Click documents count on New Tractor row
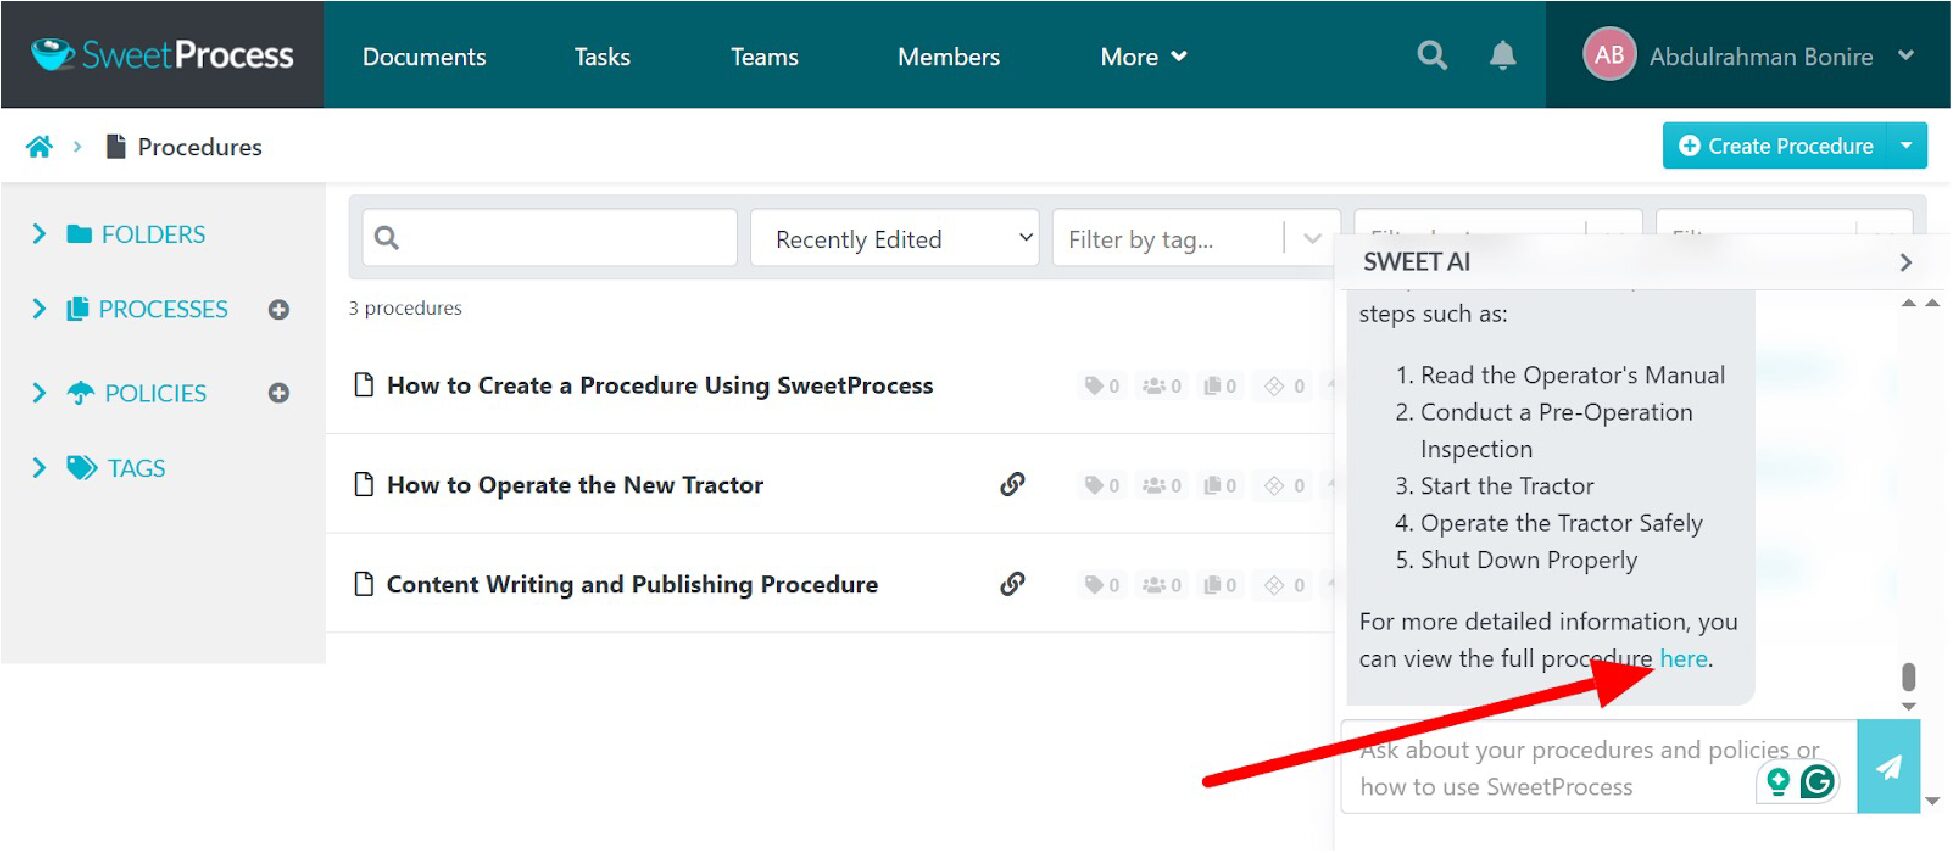The width and height of the screenshot is (1953, 853). click(1220, 486)
